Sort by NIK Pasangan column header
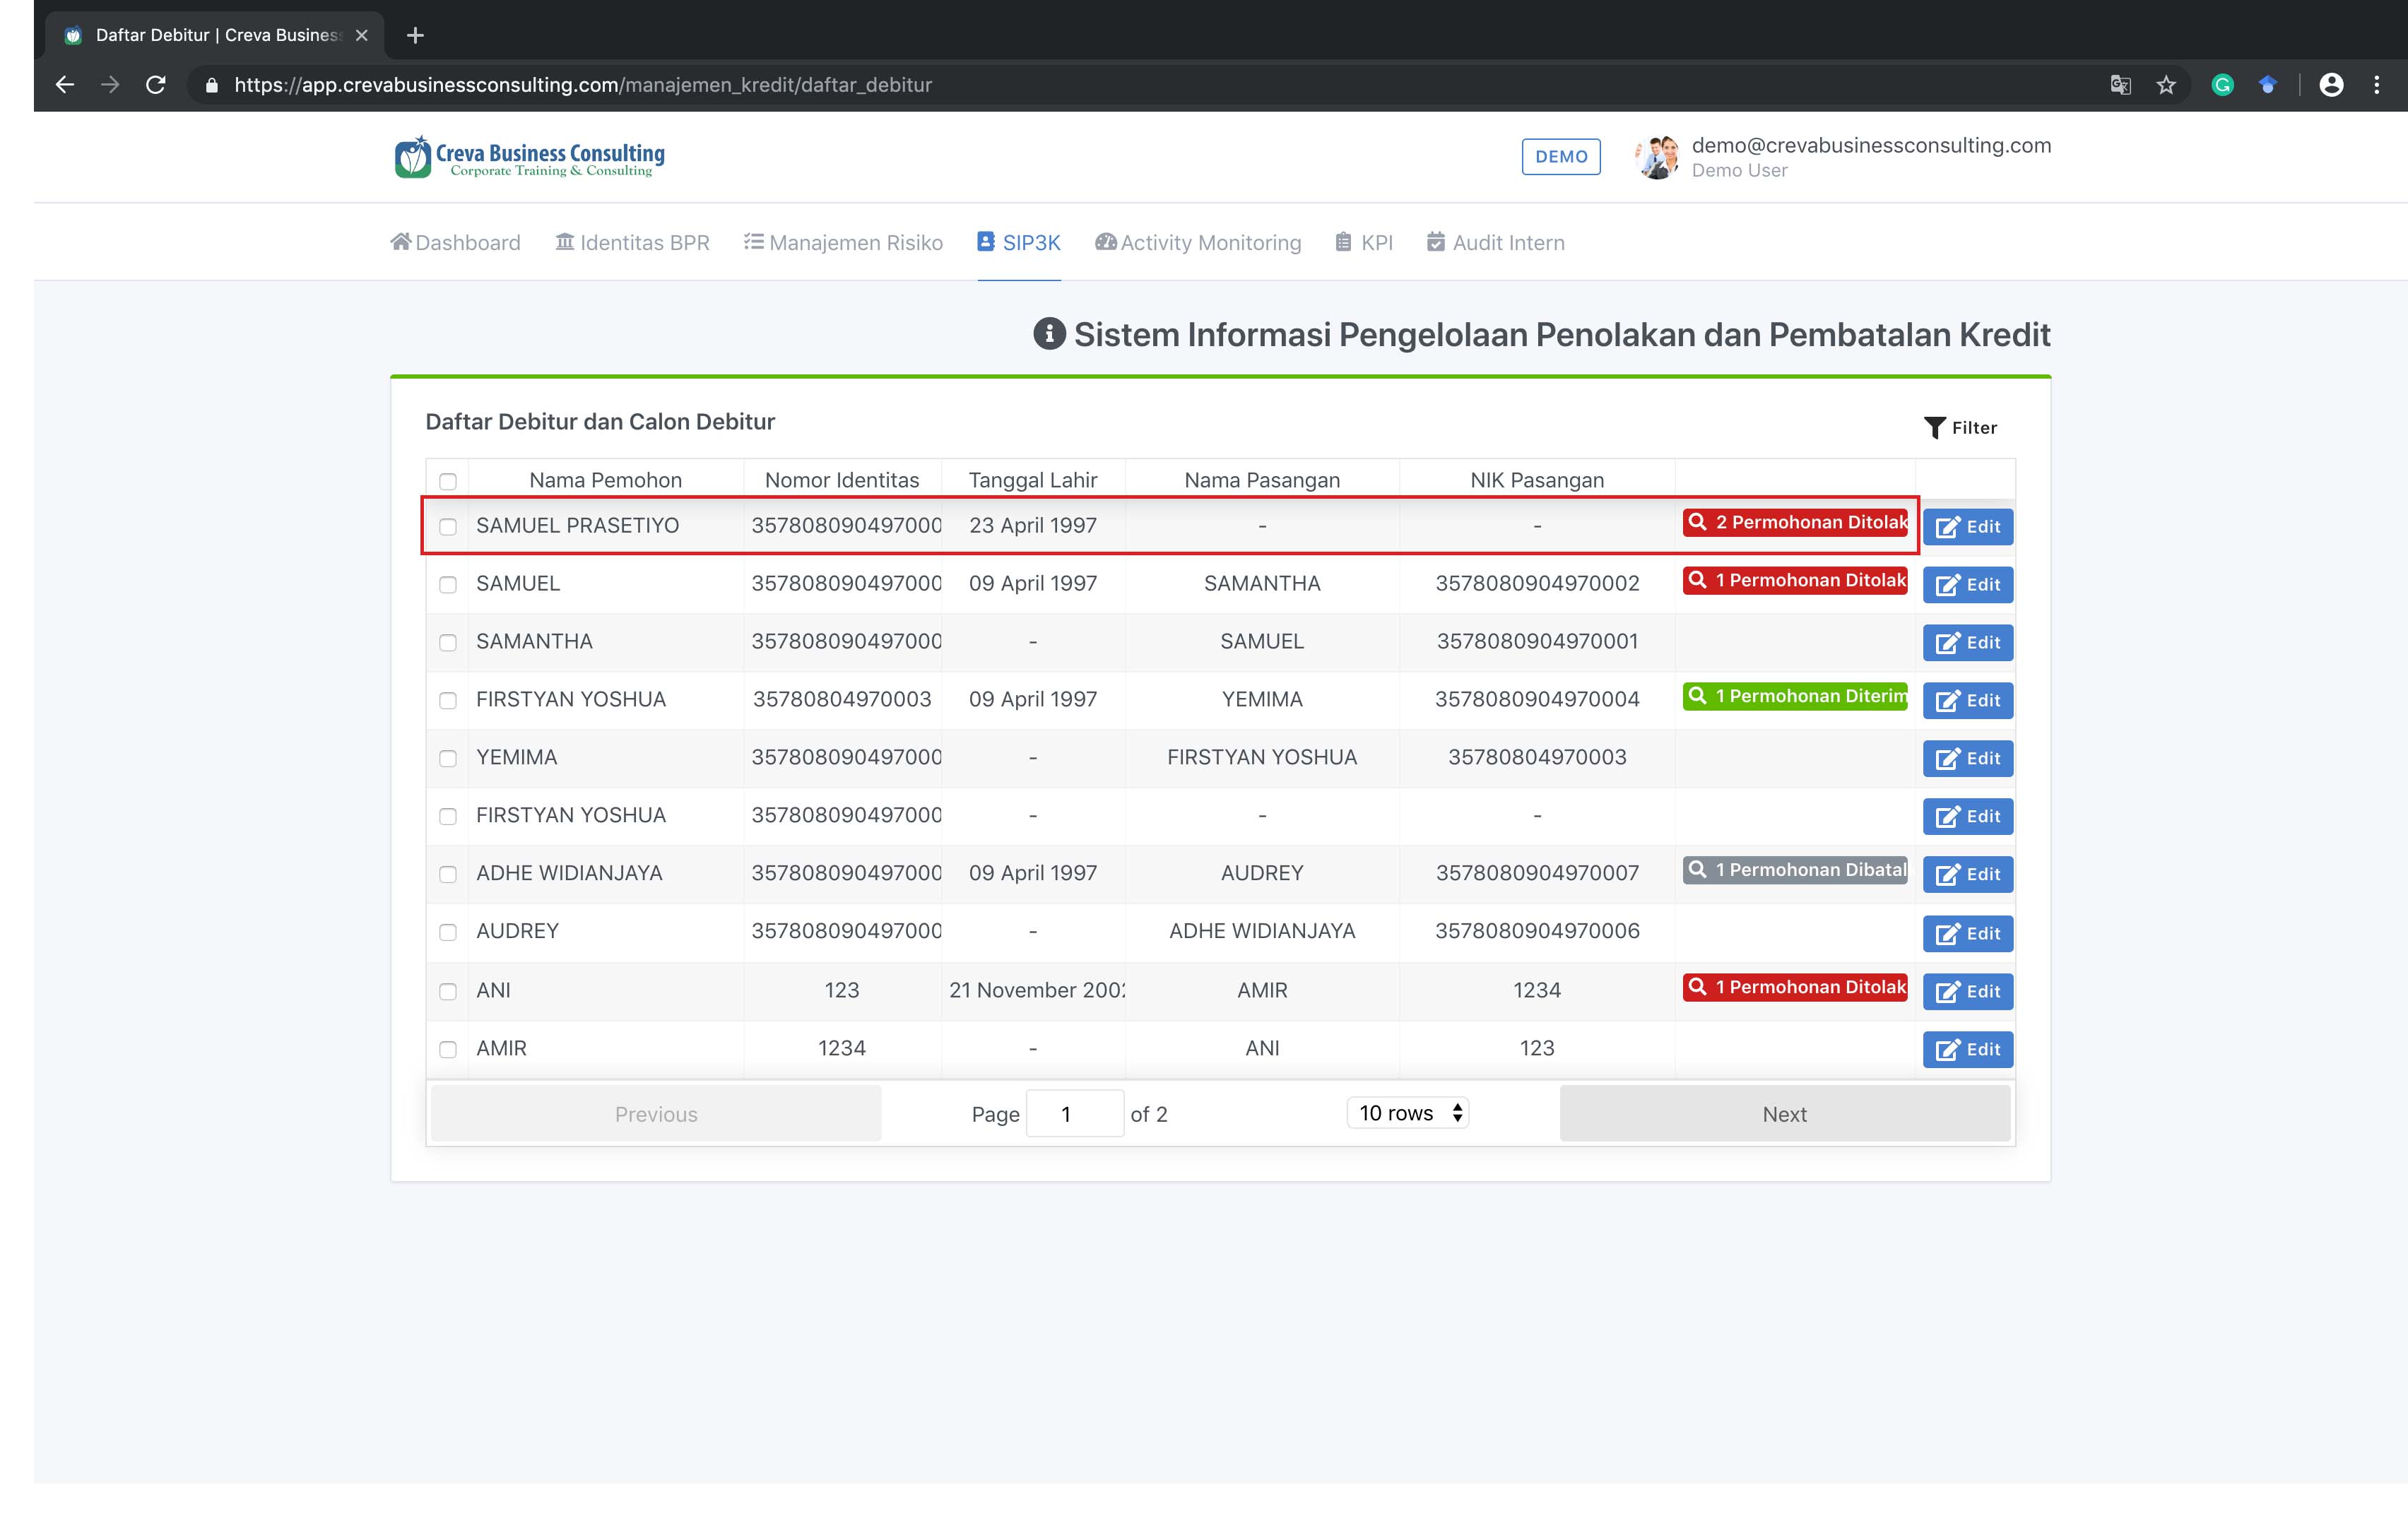This screenshot has height=1523, width=2408. click(1537, 480)
